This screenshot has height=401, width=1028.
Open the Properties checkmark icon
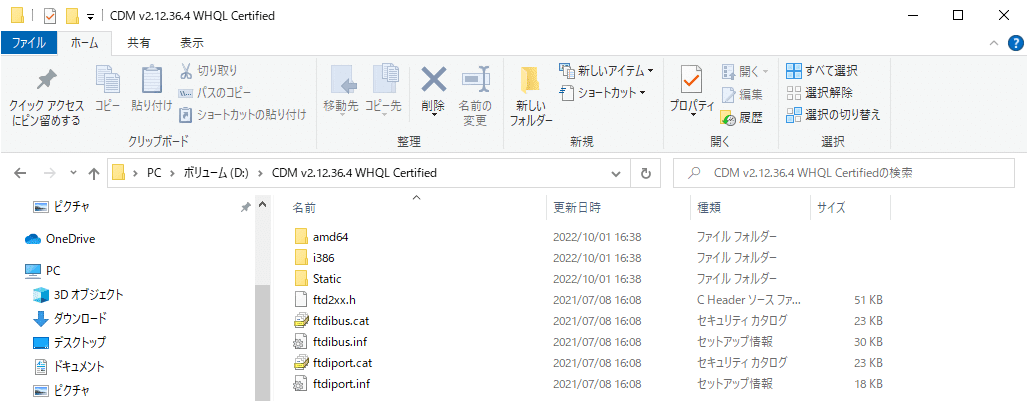point(692,81)
